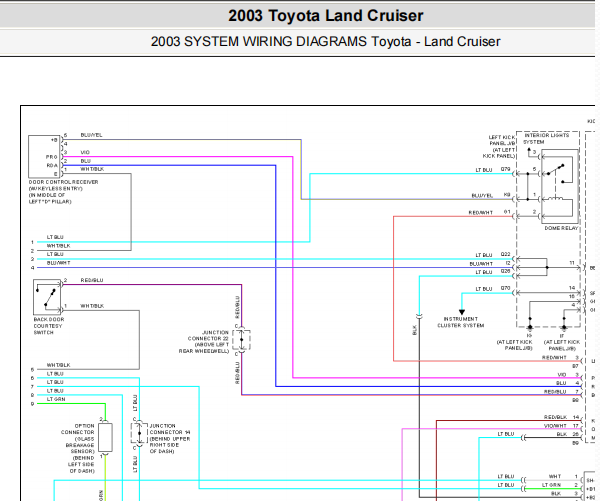Click the Junction Connector 14 dashed symbol
This screenshot has height=501, width=600.
click(139, 434)
